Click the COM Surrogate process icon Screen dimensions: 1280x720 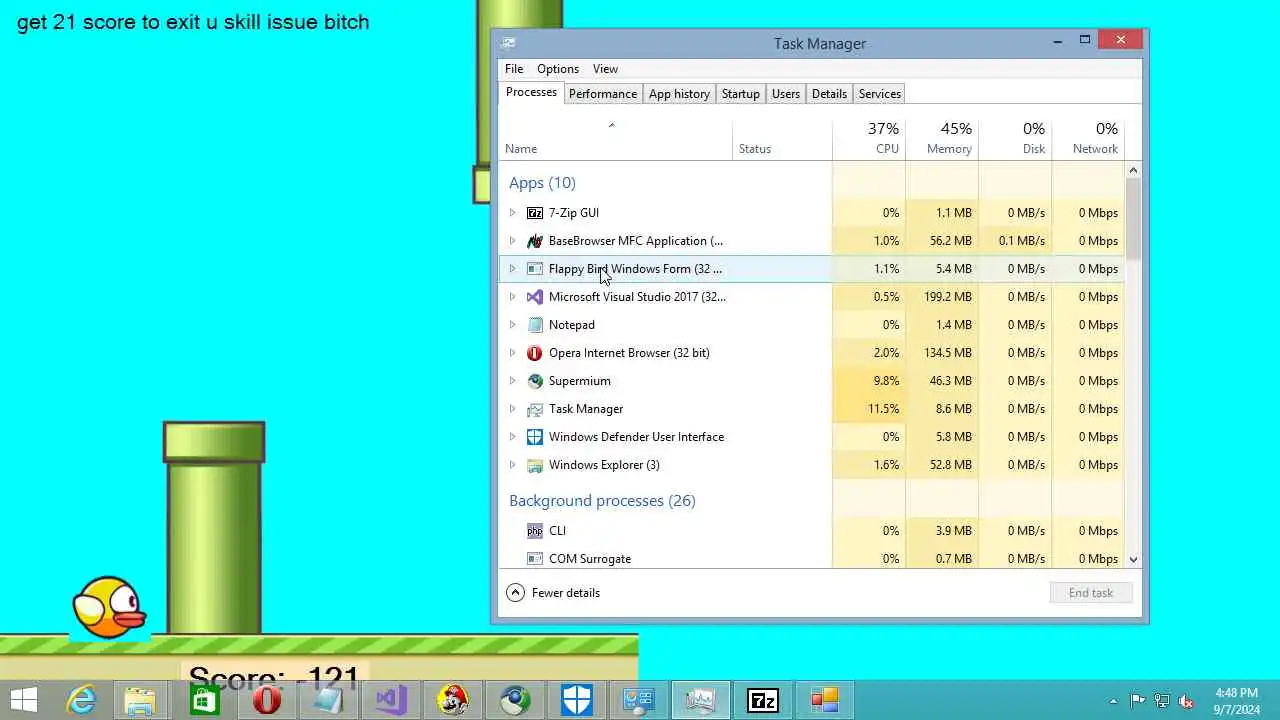[535, 559]
